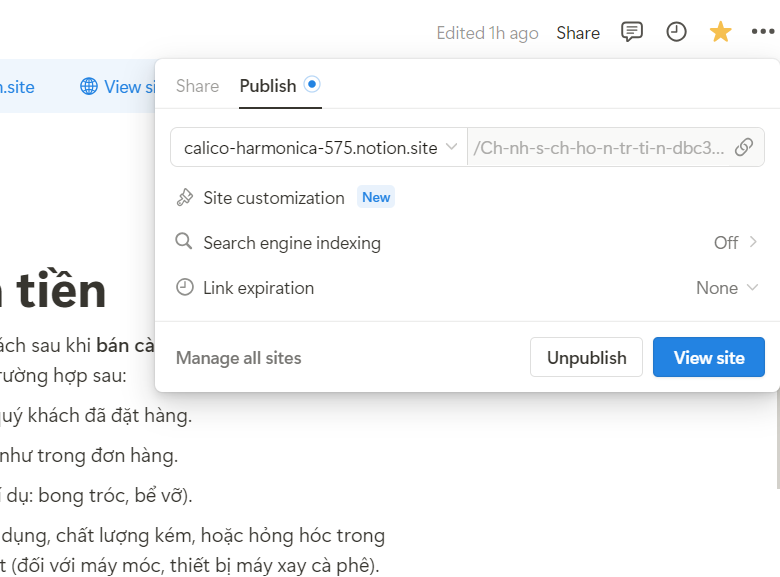Select the Publish tab

click(x=268, y=86)
